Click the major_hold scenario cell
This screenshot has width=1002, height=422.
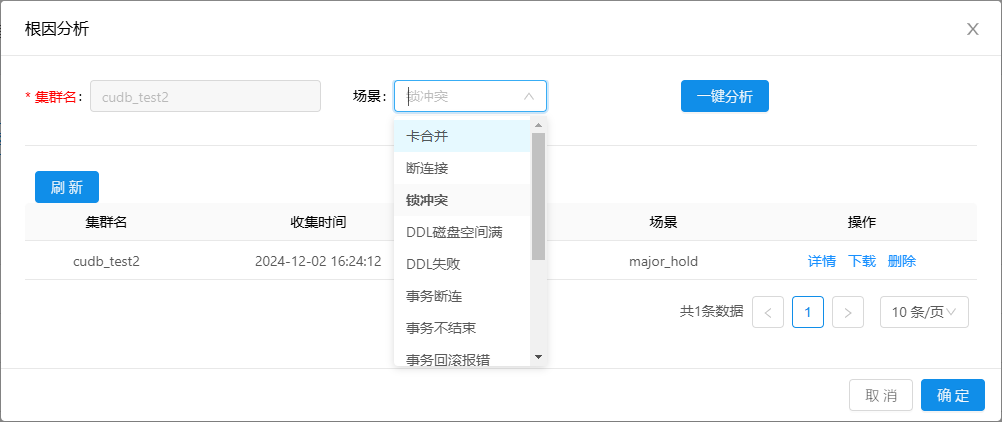[663, 261]
